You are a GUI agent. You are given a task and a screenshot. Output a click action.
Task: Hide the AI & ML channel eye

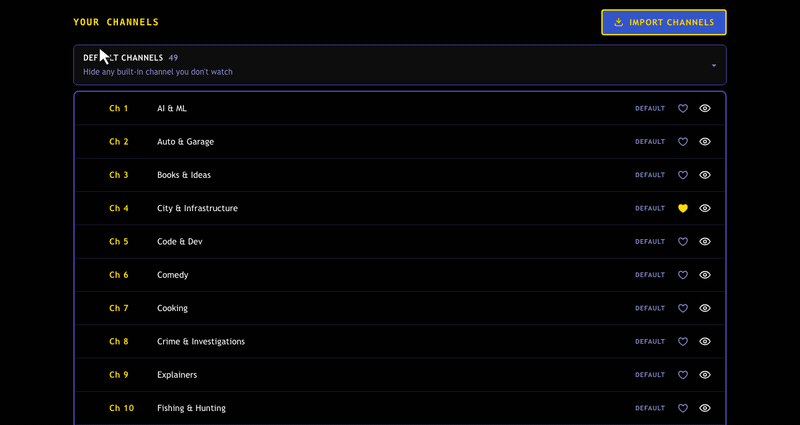pyautogui.click(x=705, y=108)
